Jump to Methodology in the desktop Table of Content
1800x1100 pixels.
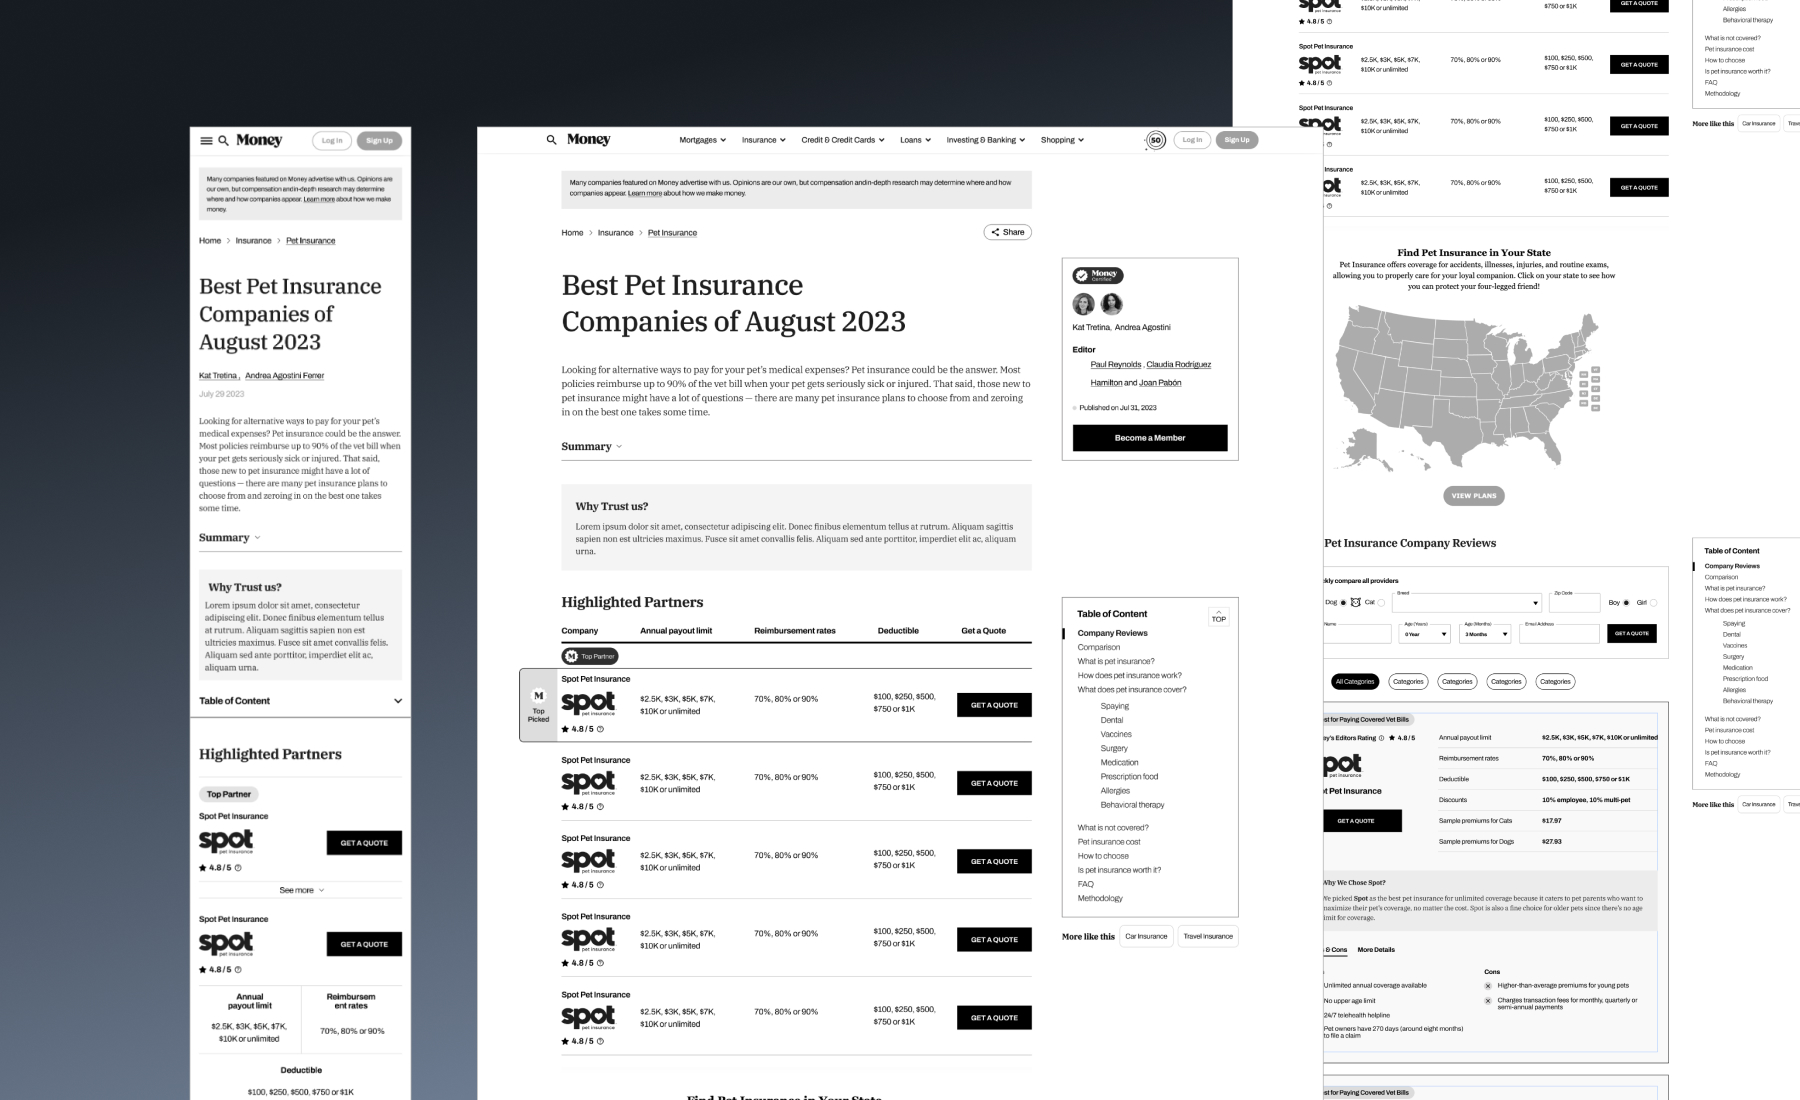(1100, 898)
